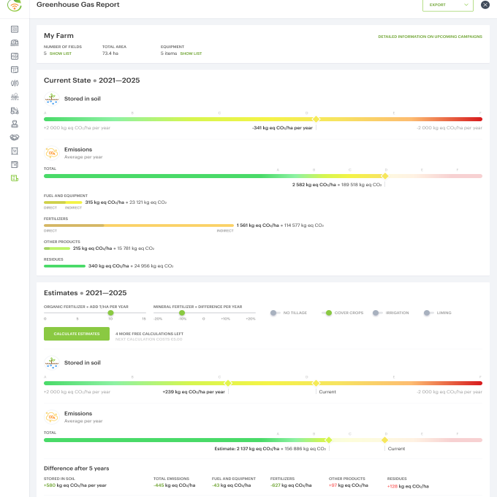497x497 pixels.
Task: Click Stored in Soil difference value
Action: 75,485
